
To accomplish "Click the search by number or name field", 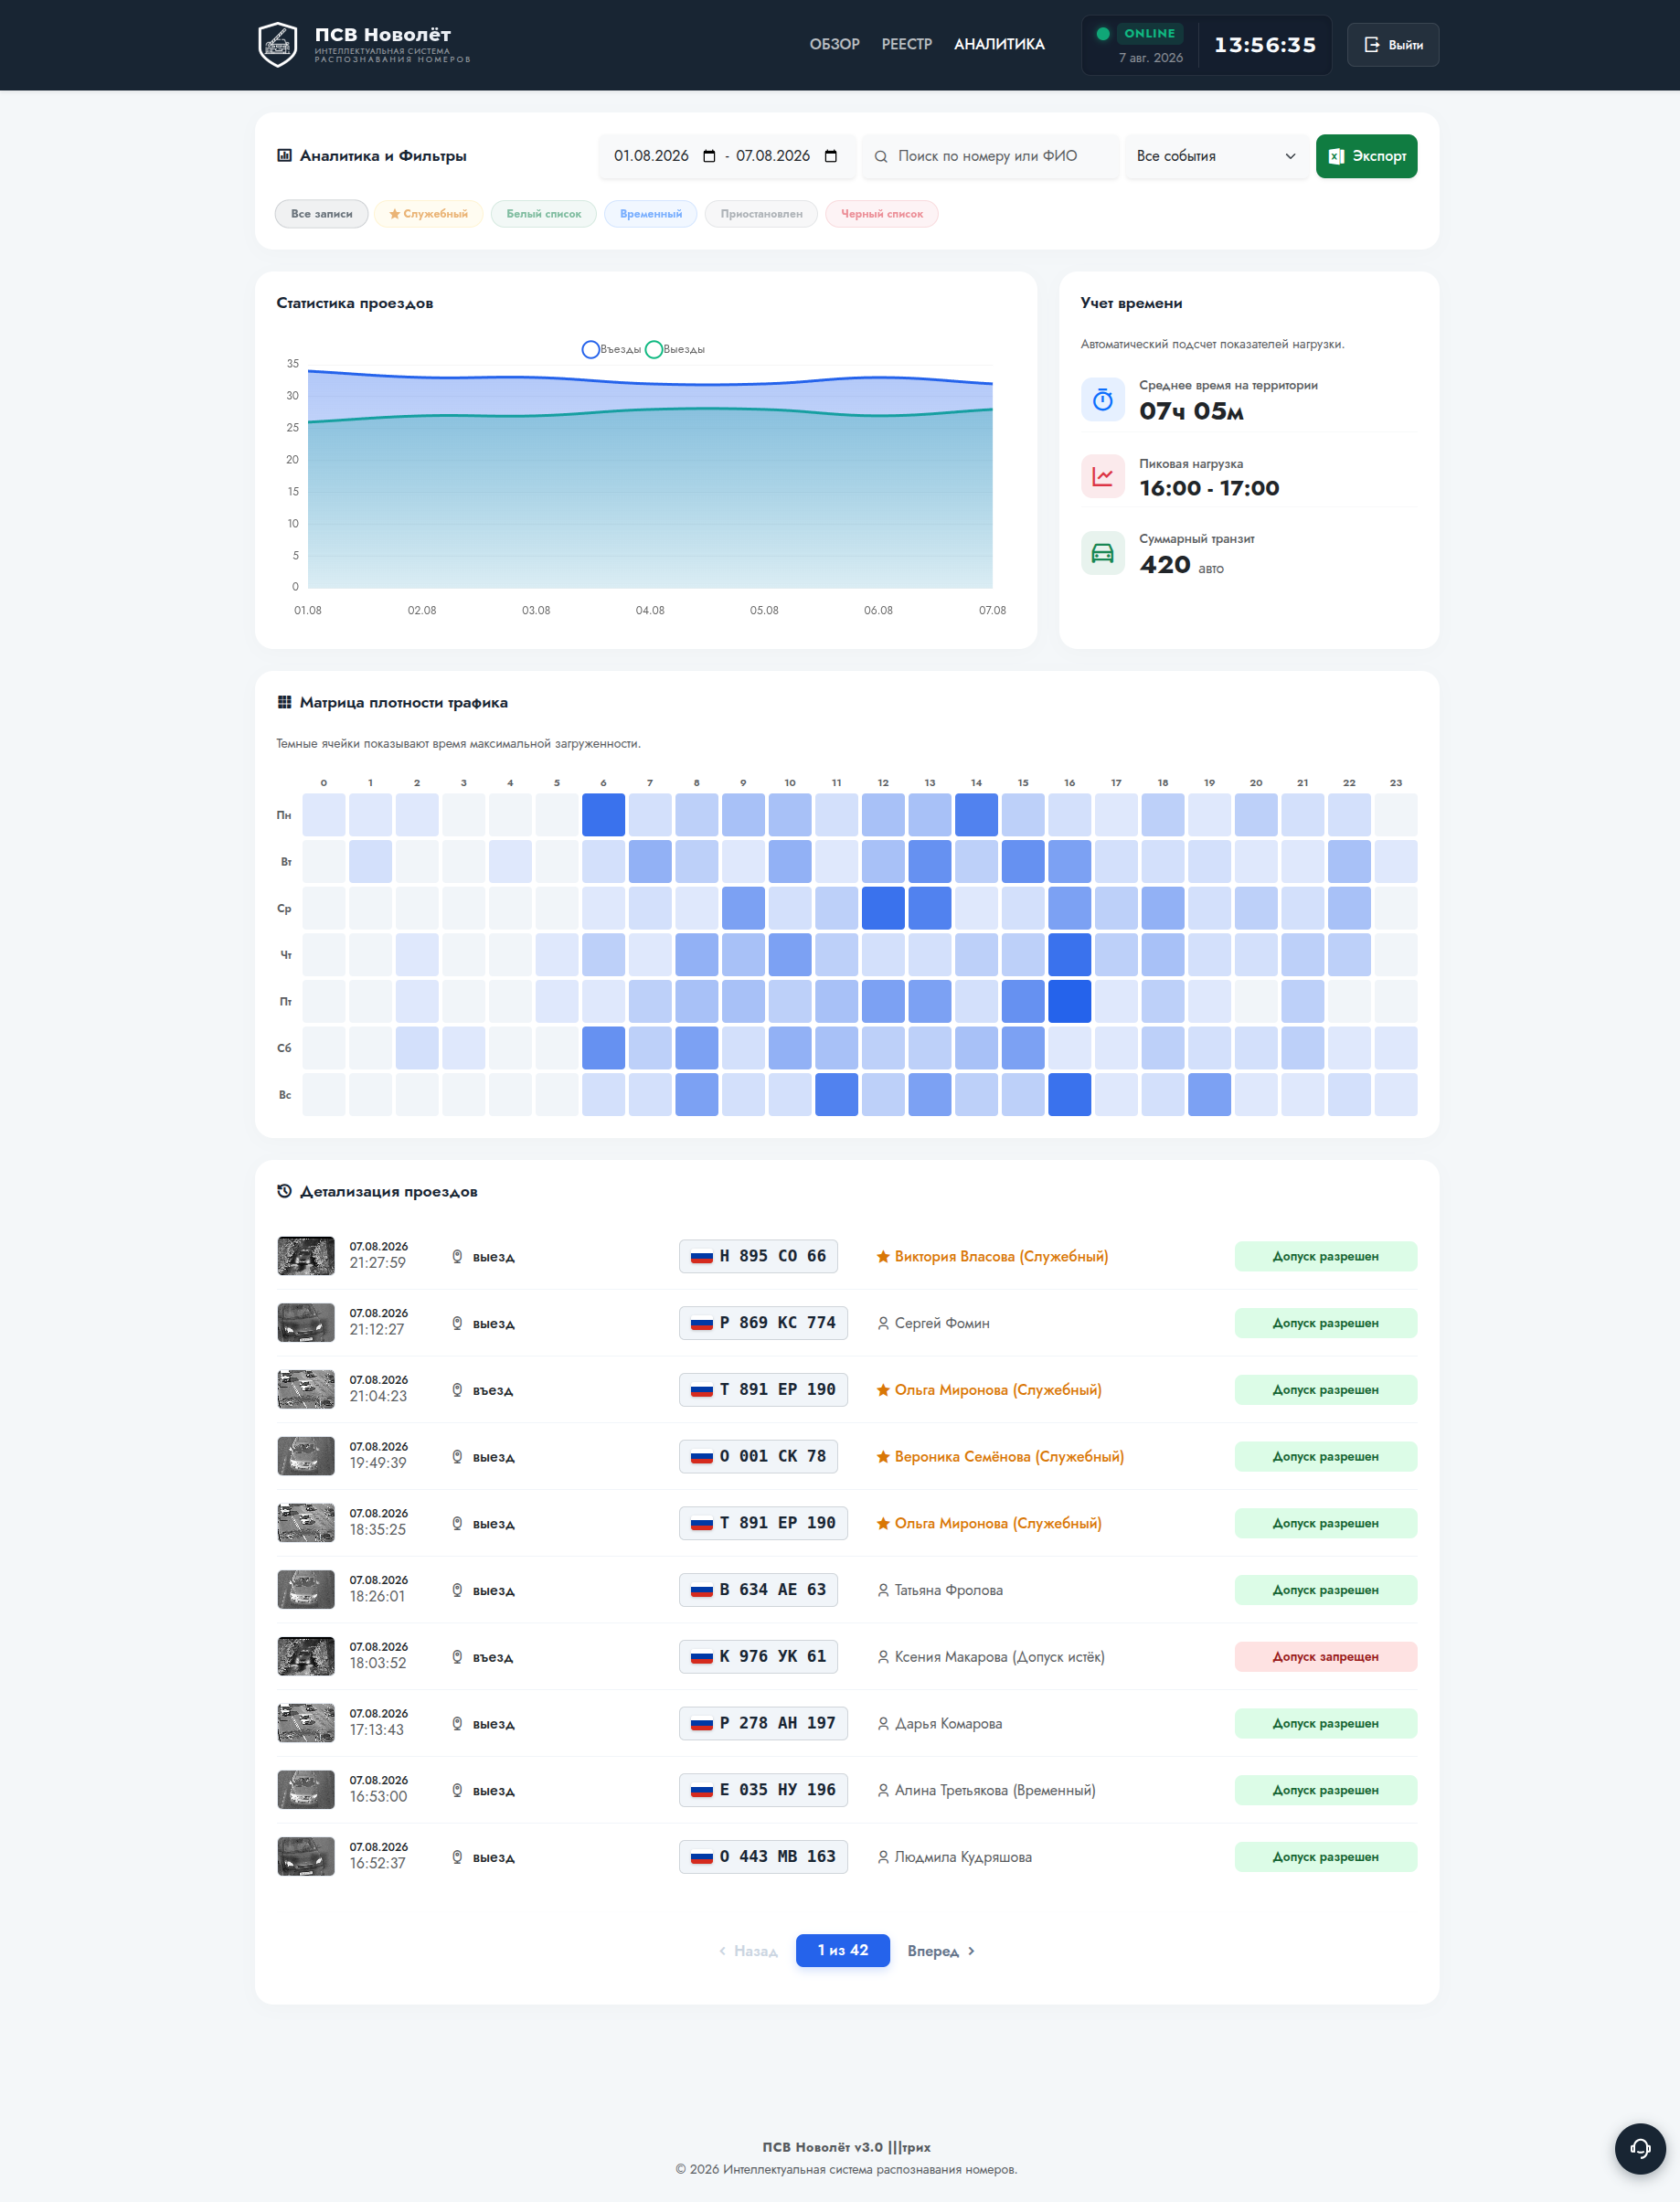I will 990,156.
